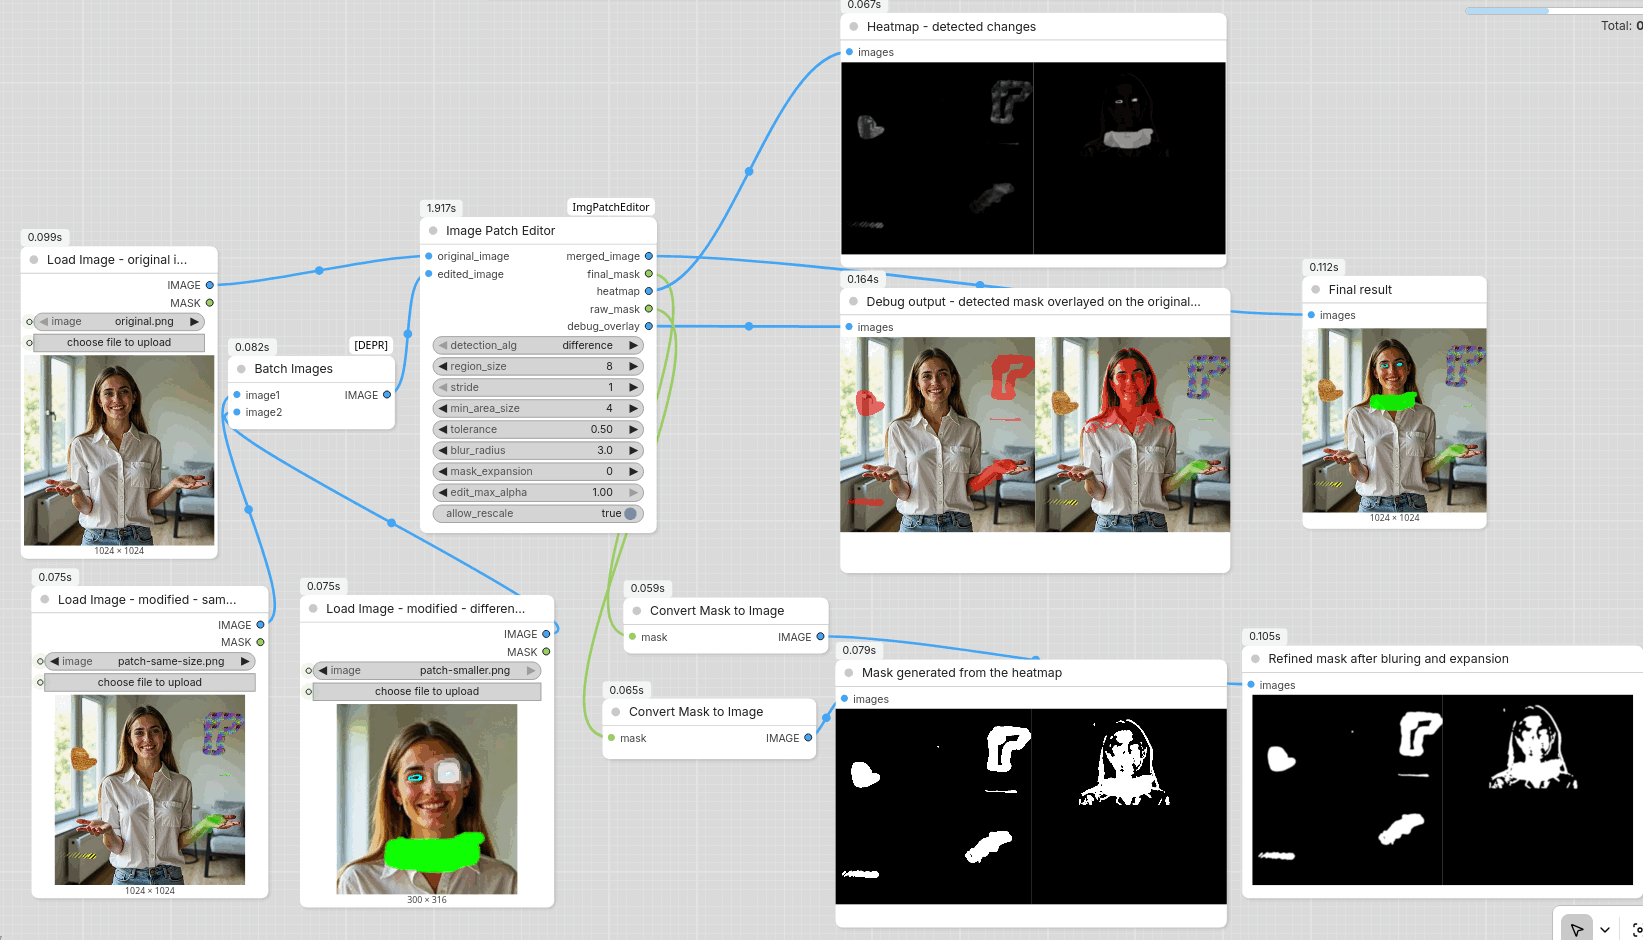Click the progress bar beside Total
The width and height of the screenshot is (1643, 940).
point(1554,11)
